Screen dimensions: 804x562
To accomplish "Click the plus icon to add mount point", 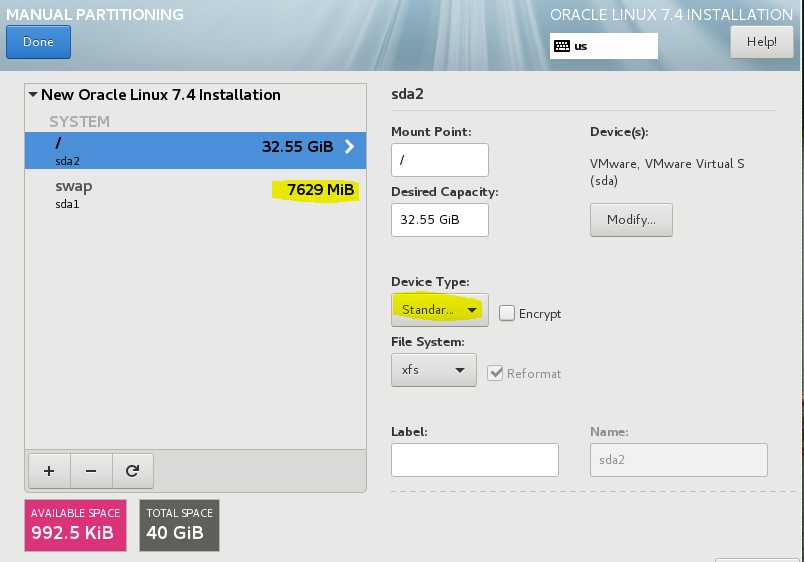I will [x=49, y=471].
